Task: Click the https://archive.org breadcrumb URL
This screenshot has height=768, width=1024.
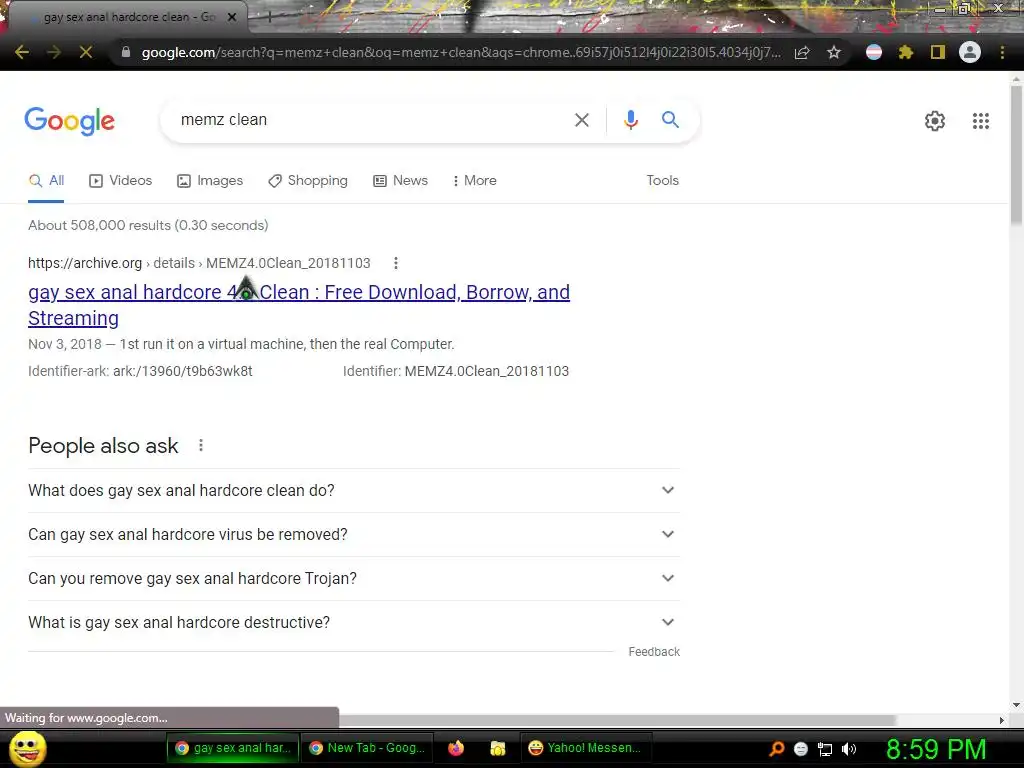Action: (85, 263)
